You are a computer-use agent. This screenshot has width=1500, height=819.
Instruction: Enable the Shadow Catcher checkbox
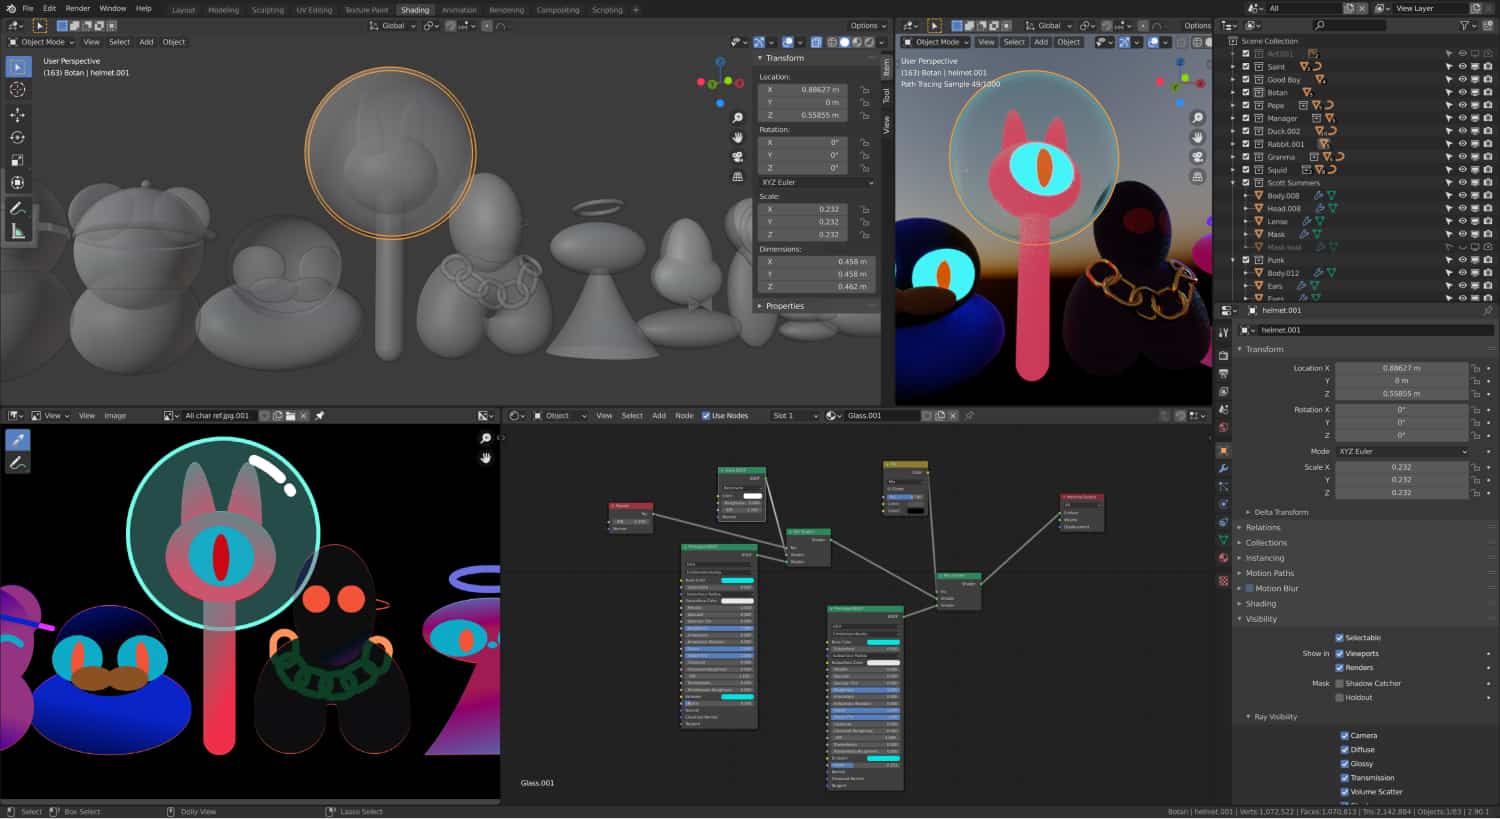[x=1339, y=684]
